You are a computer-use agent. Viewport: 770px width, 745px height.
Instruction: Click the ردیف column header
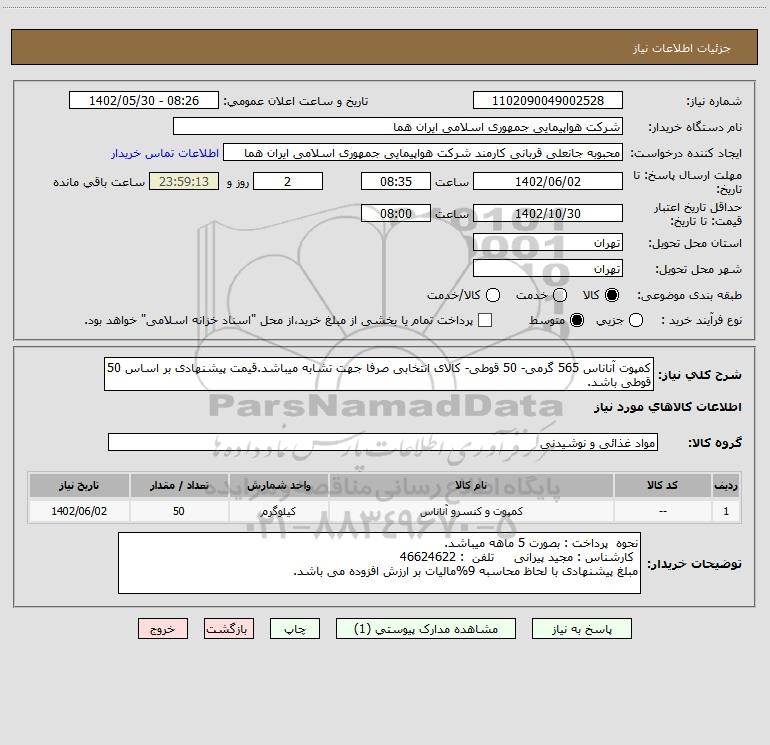726,485
